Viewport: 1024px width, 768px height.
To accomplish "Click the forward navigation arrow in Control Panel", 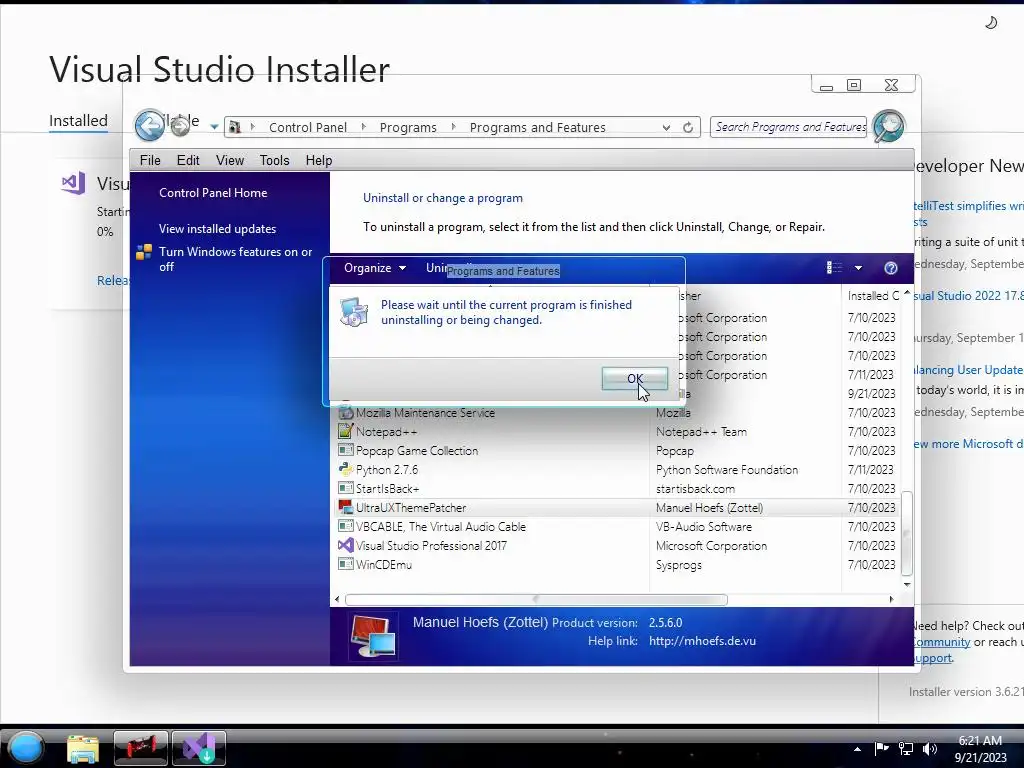I will pyautogui.click(x=180, y=127).
